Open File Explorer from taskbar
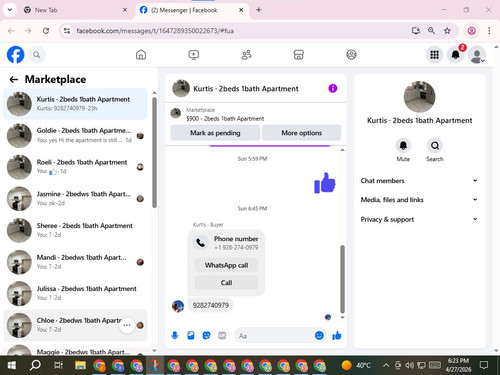The height and width of the screenshot is (375, 500). point(80,366)
